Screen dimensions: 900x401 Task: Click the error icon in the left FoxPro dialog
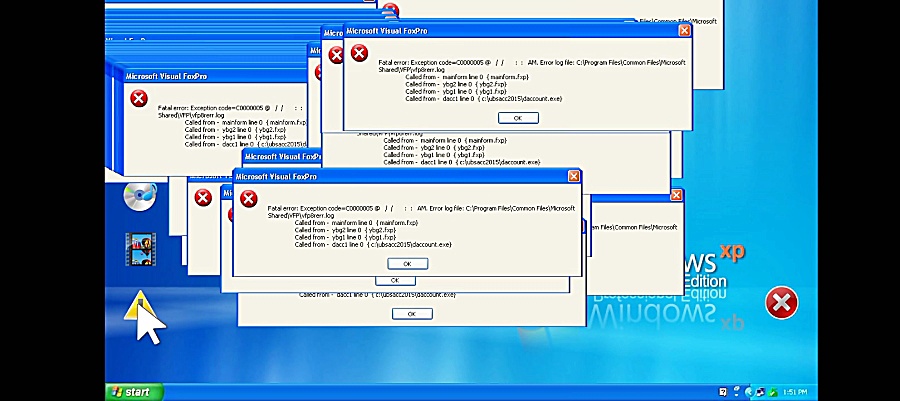(139, 98)
